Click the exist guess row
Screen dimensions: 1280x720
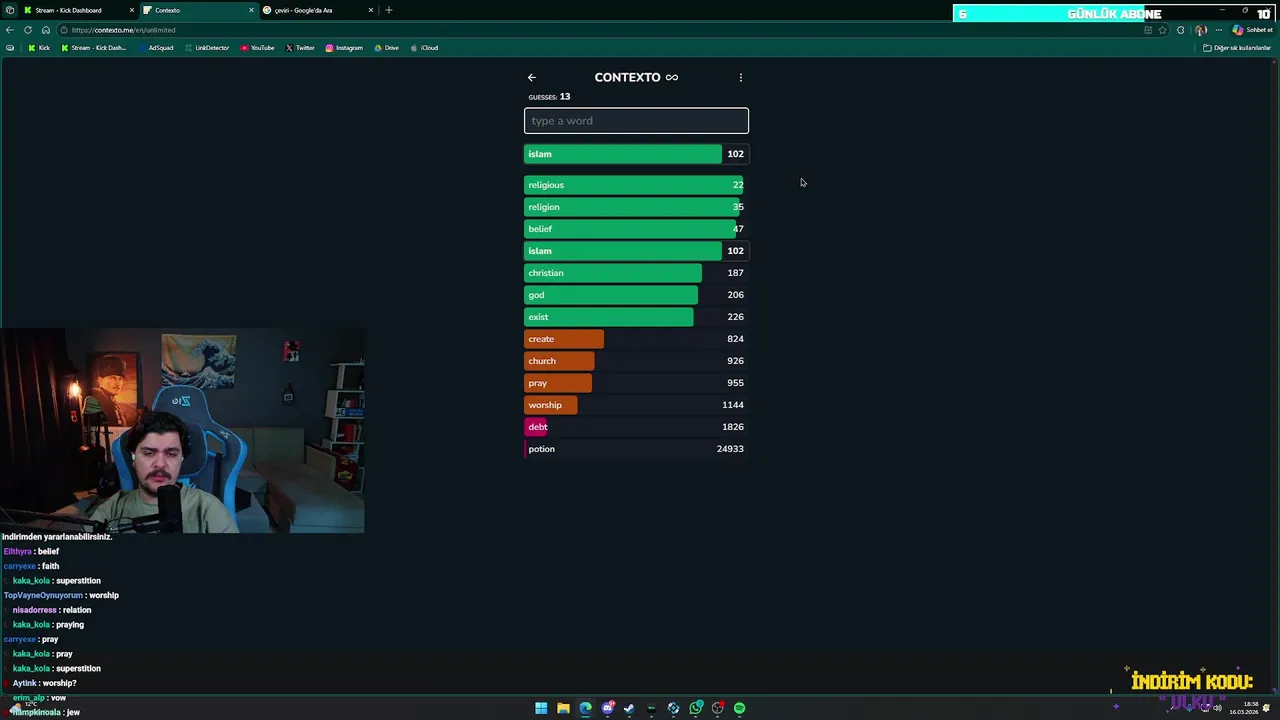click(x=636, y=317)
